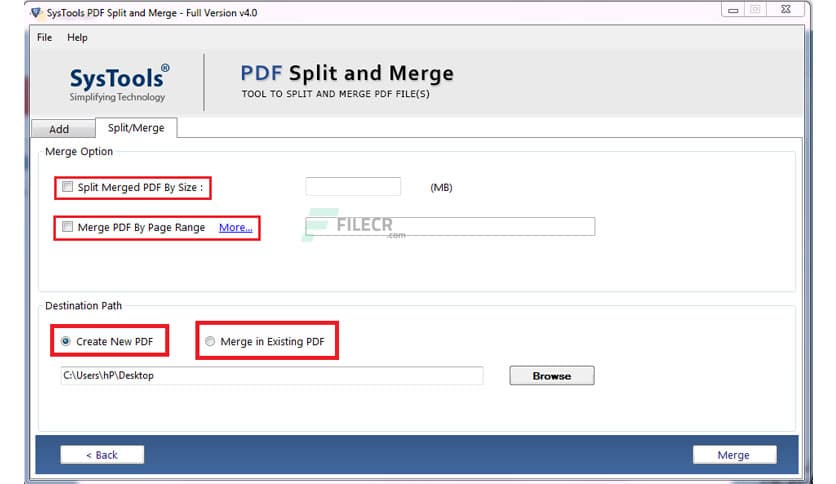Click the SysTools logo
Image resolution: width=836 pixels, height=484 pixels.
[x=119, y=83]
